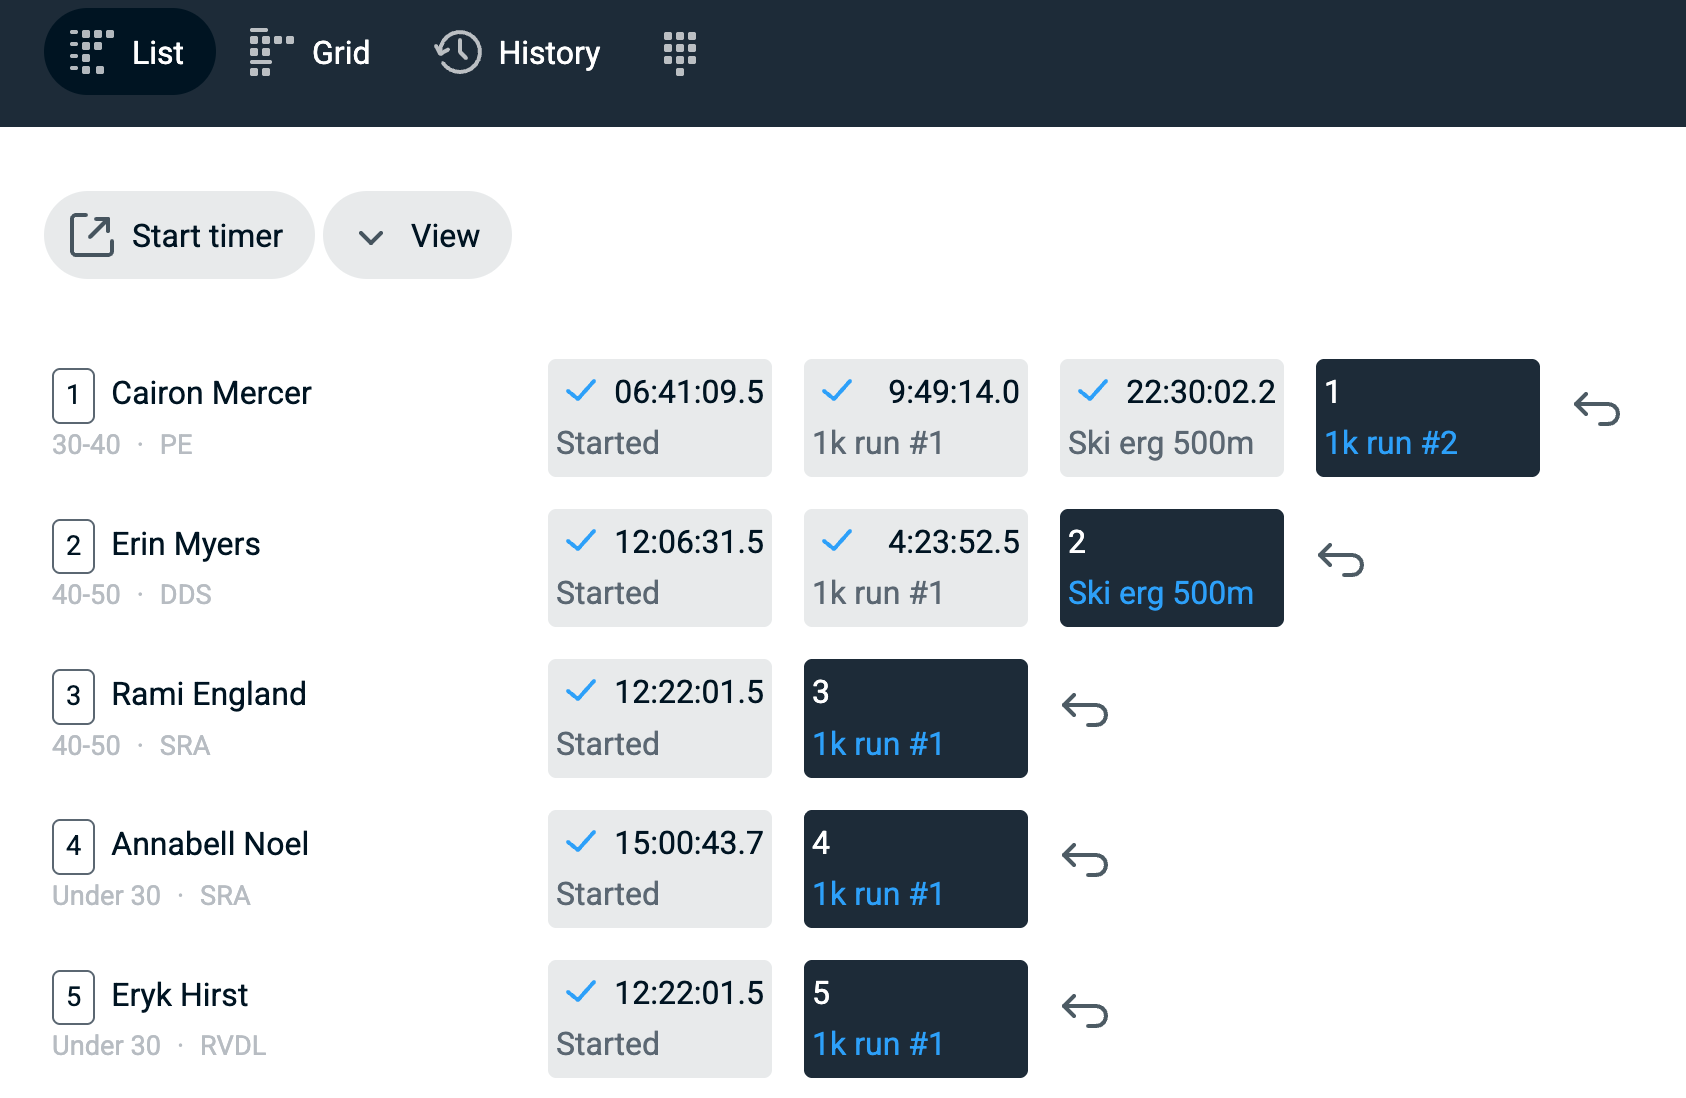The width and height of the screenshot is (1686, 1098).
Task: Click Erin Myers' checked 1k run #1 time
Action: [x=915, y=568]
